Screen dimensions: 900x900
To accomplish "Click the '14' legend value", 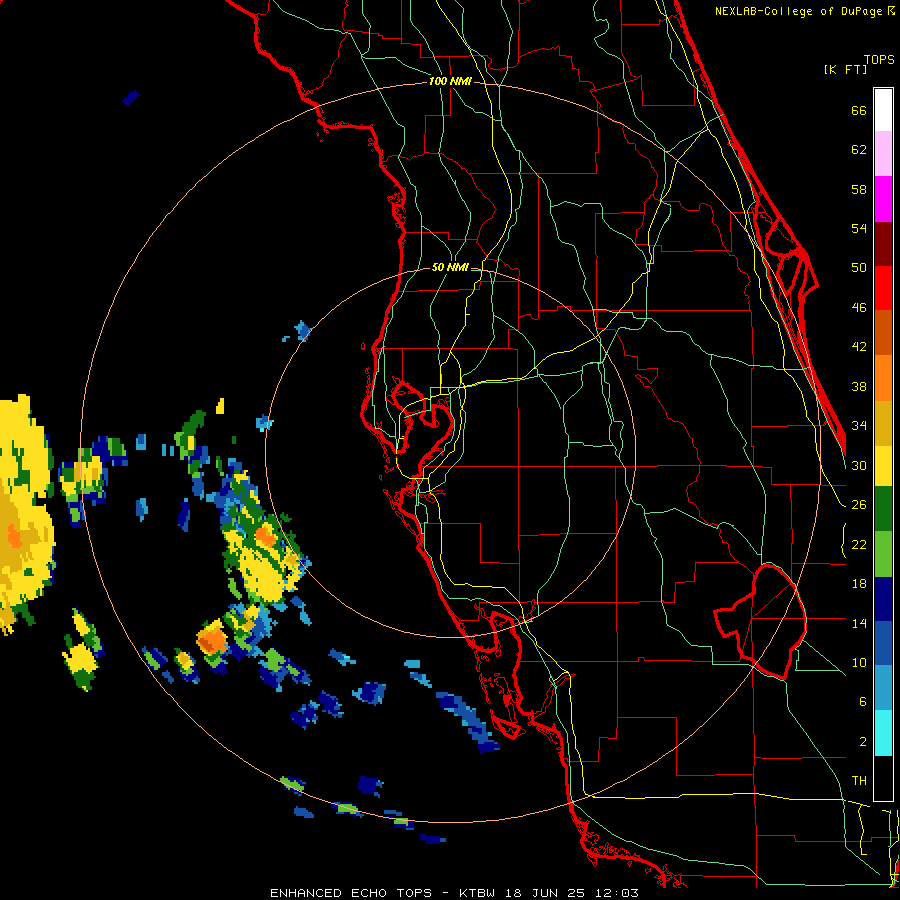I will click(x=859, y=623).
